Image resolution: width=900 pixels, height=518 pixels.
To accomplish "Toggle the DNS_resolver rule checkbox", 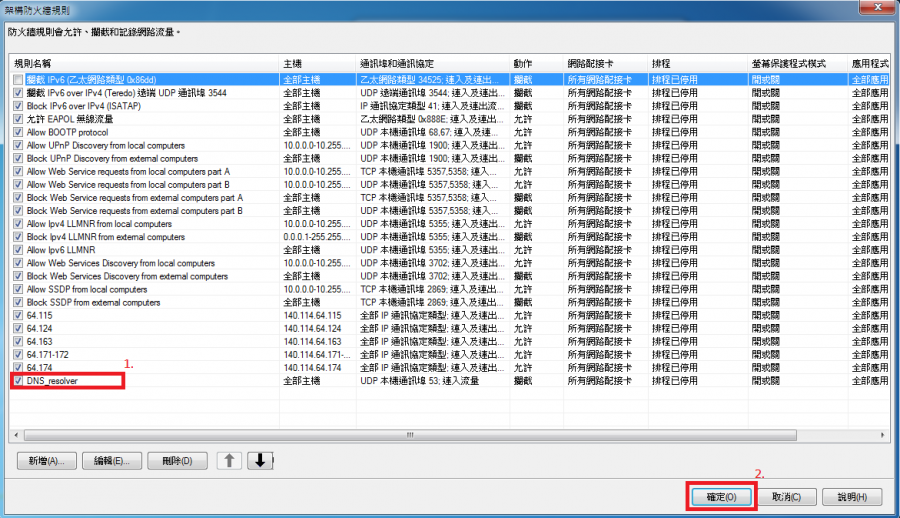I will 18,381.
